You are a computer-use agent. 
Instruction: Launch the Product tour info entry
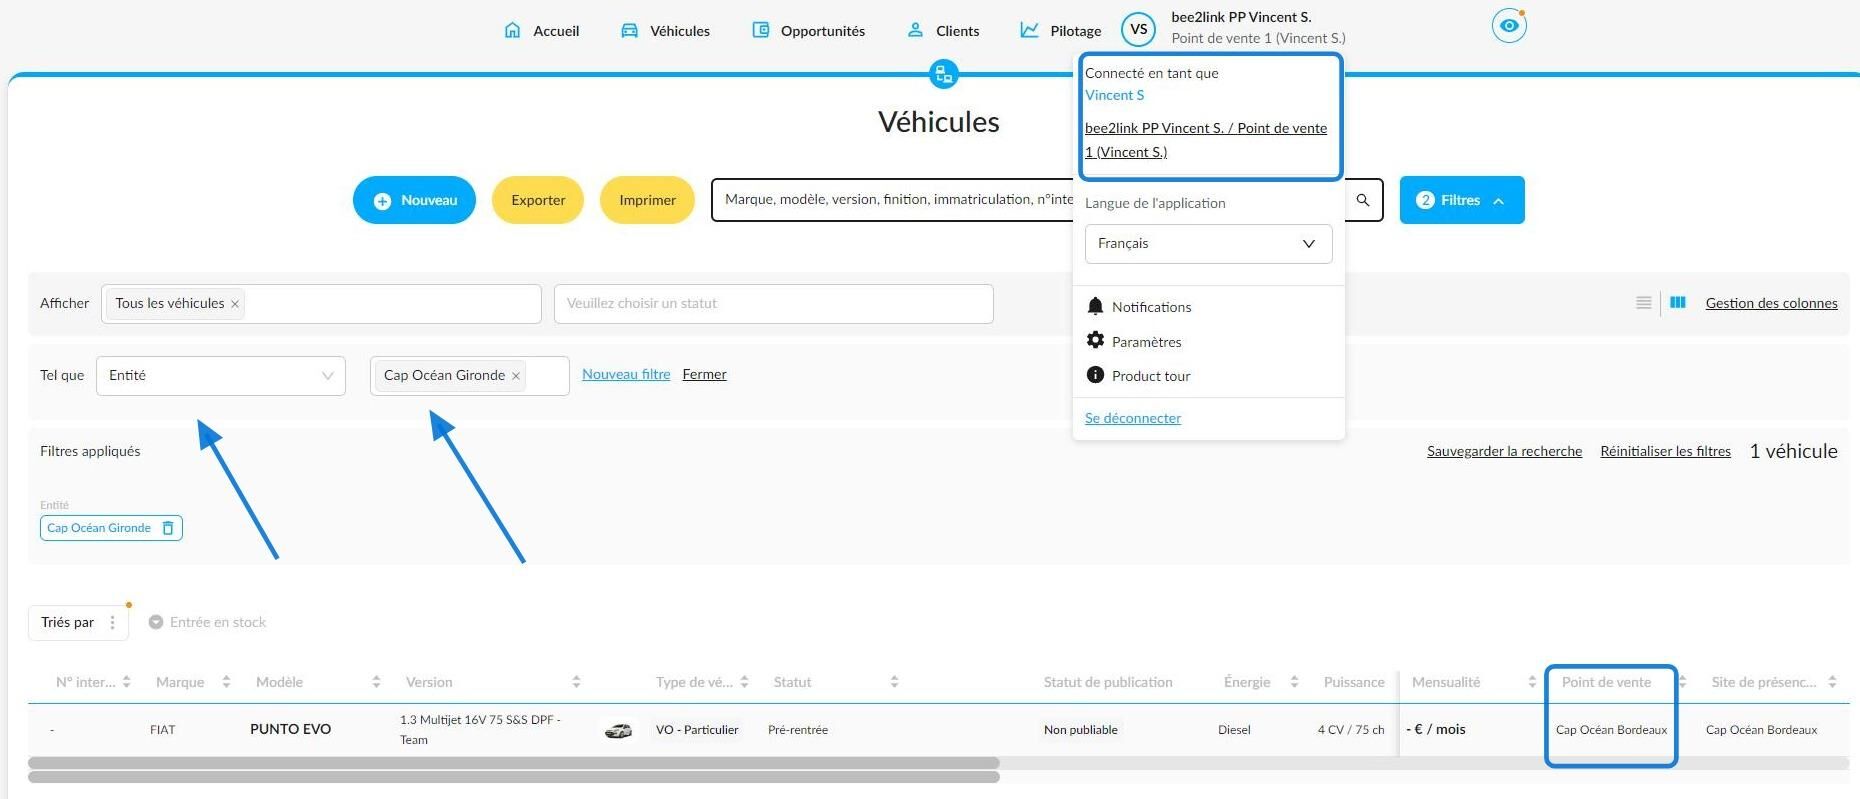pos(1138,376)
